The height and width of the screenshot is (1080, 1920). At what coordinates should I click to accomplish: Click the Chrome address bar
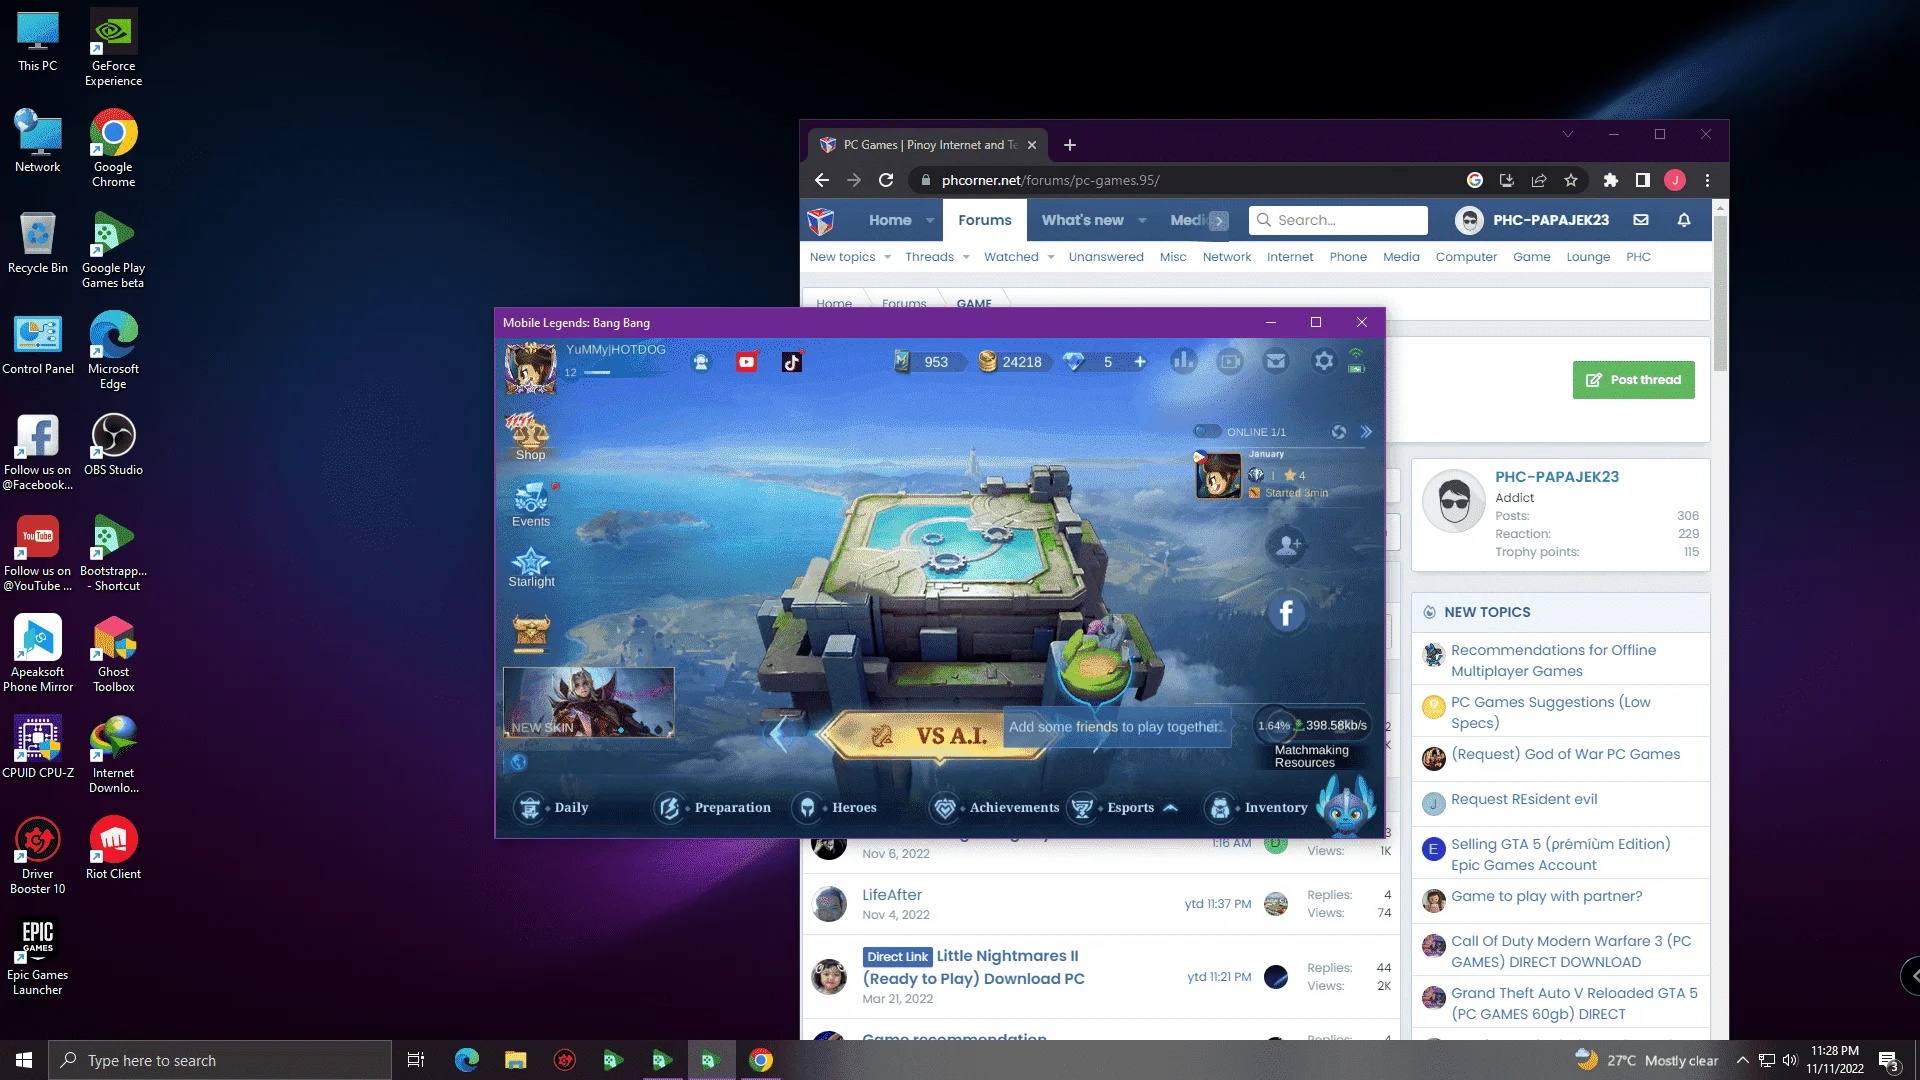coord(1190,180)
